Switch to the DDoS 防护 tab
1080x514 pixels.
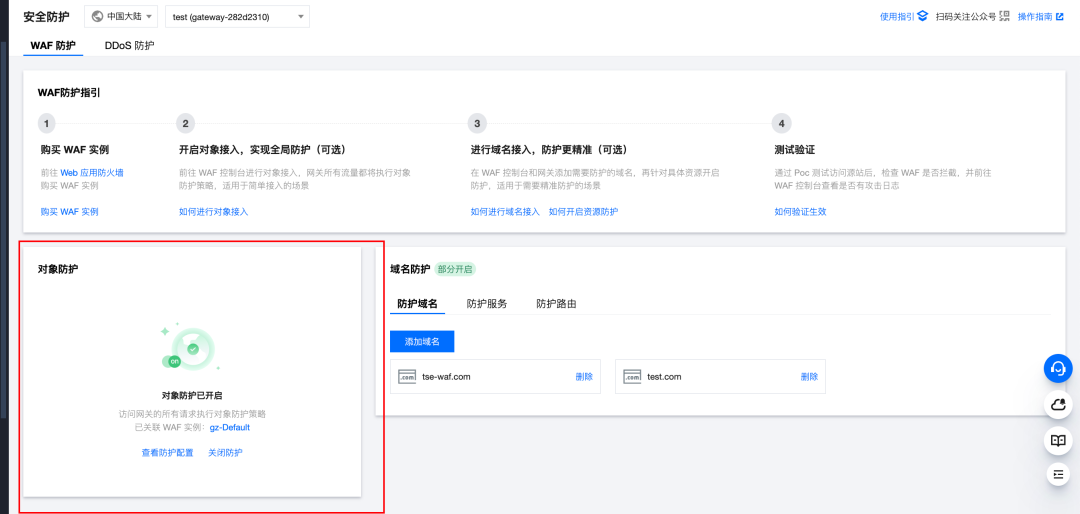129,46
